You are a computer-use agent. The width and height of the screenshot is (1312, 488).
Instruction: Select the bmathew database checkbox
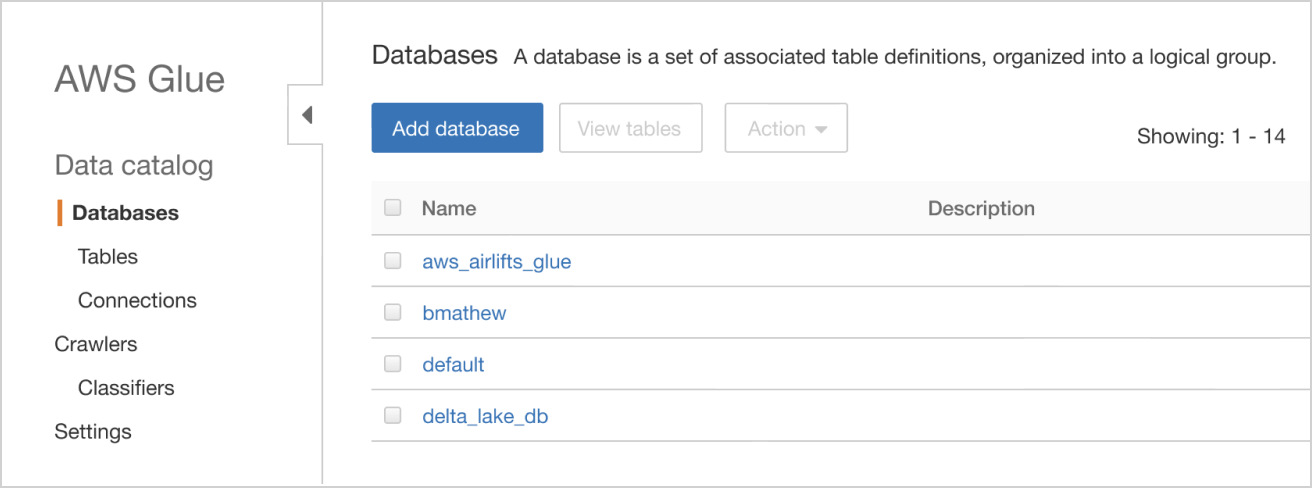point(393,313)
